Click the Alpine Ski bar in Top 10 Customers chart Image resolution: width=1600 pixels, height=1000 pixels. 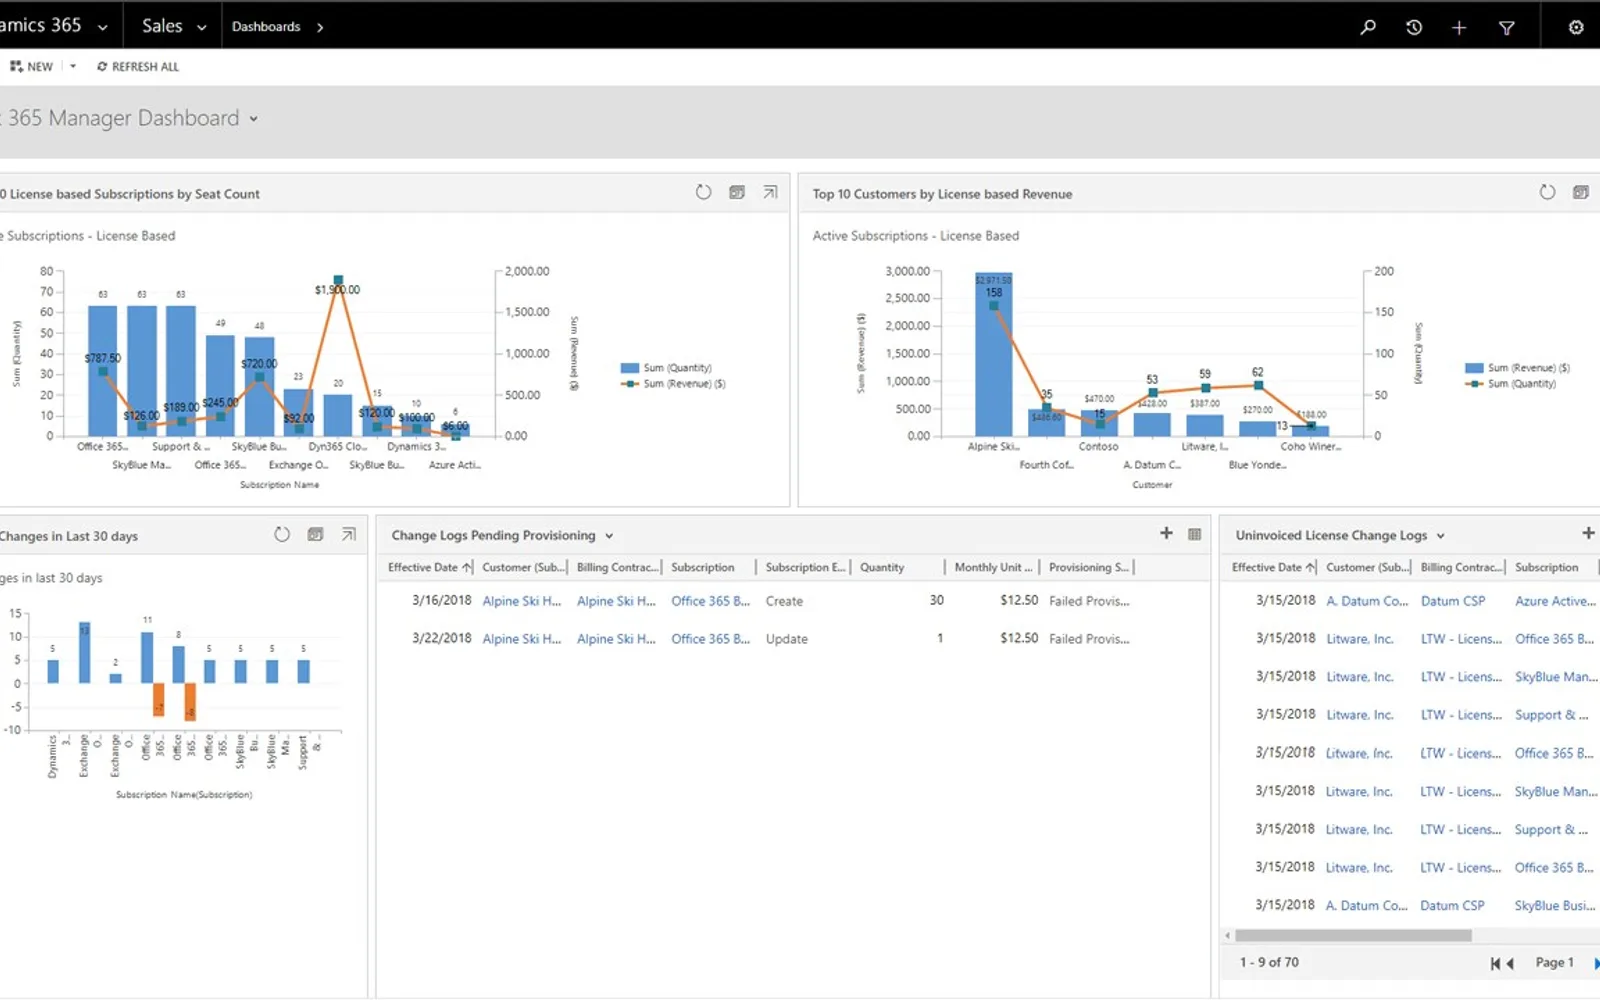993,354
